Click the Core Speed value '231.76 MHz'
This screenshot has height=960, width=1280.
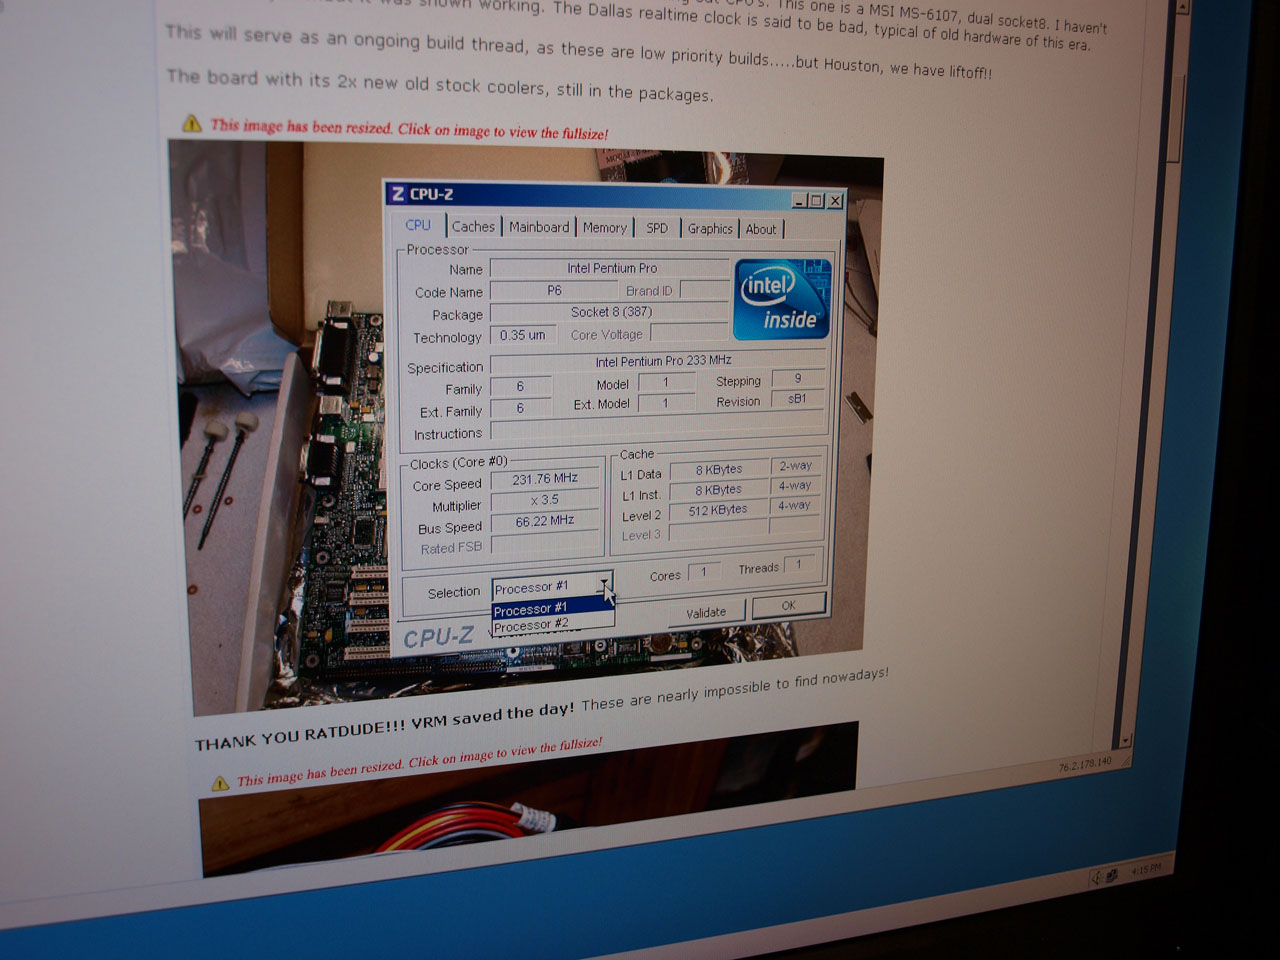point(545,478)
